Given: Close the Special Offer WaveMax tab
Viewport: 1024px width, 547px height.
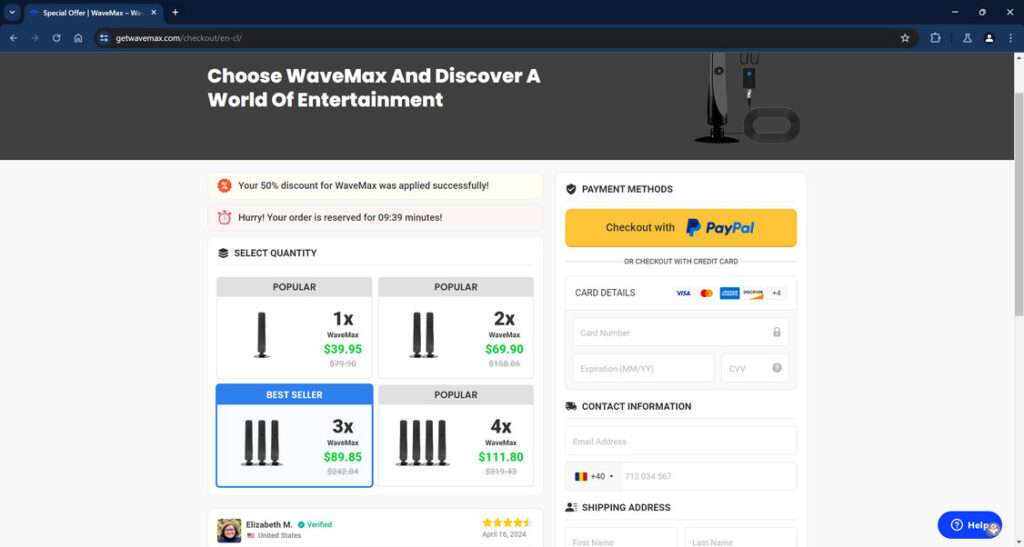Looking at the screenshot, I should (153, 12).
